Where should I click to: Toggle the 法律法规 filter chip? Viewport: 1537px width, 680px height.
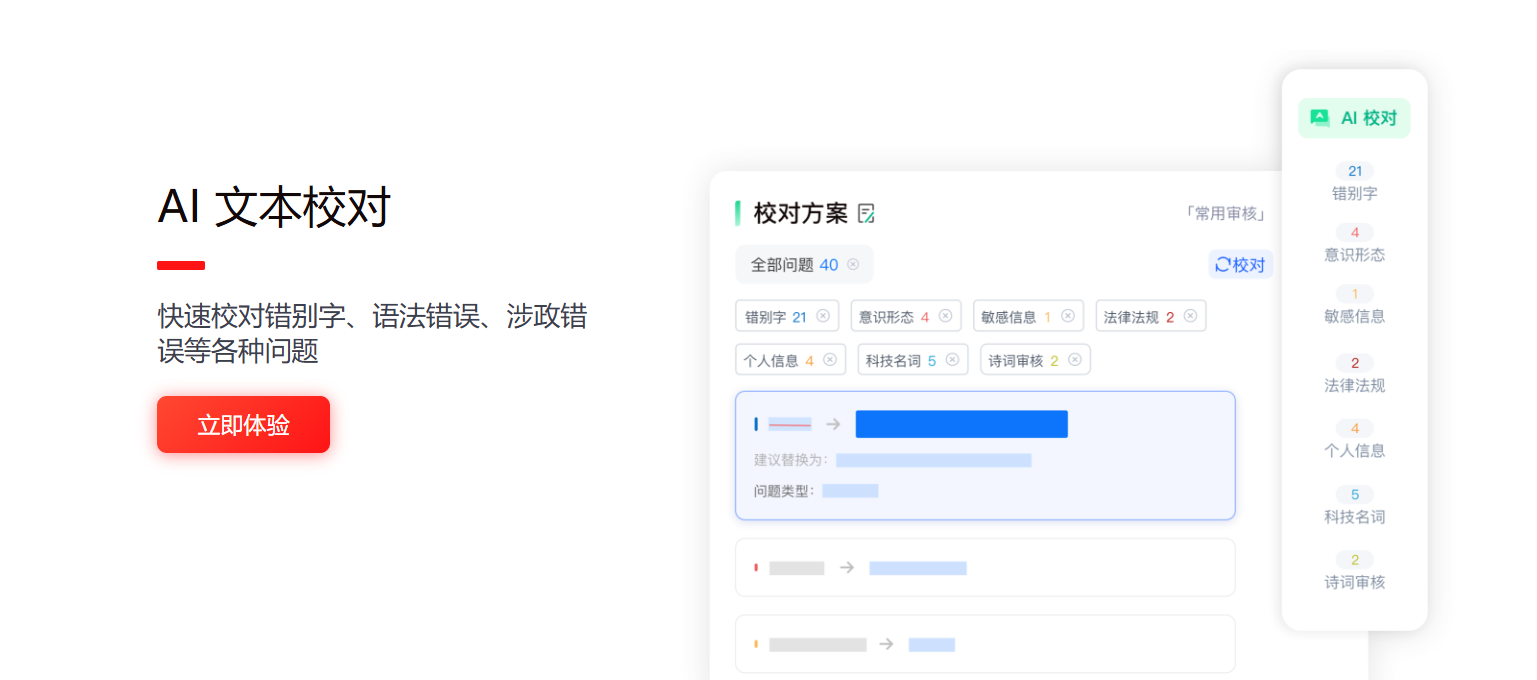(x=1143, y=315)
